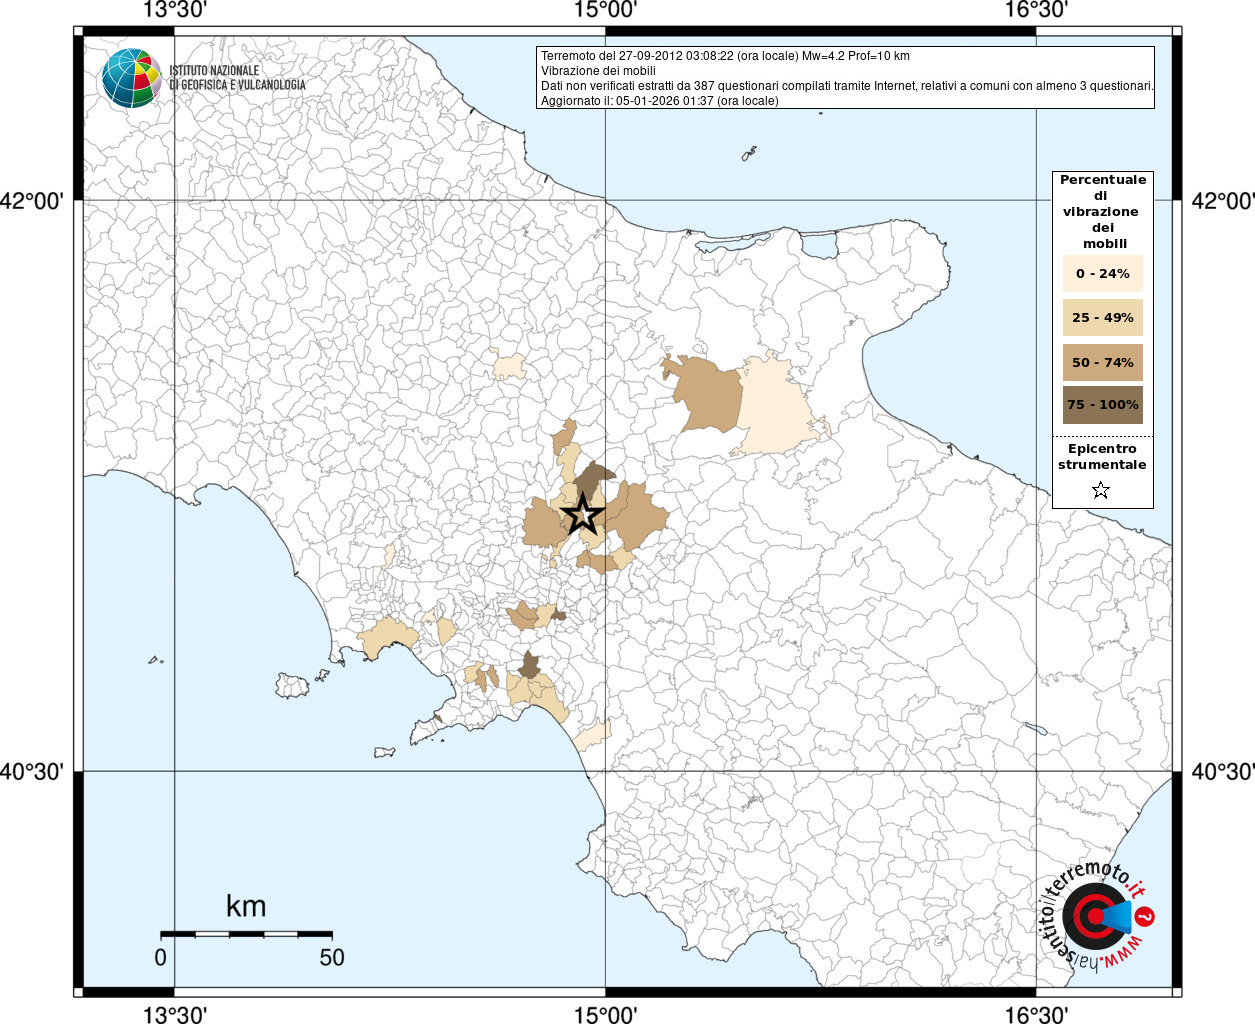Viewport: 1255px width, 1024px height.
Task: Click the "Istituto Nazionale di Geofisica" logo text
Action: point(237,78)
